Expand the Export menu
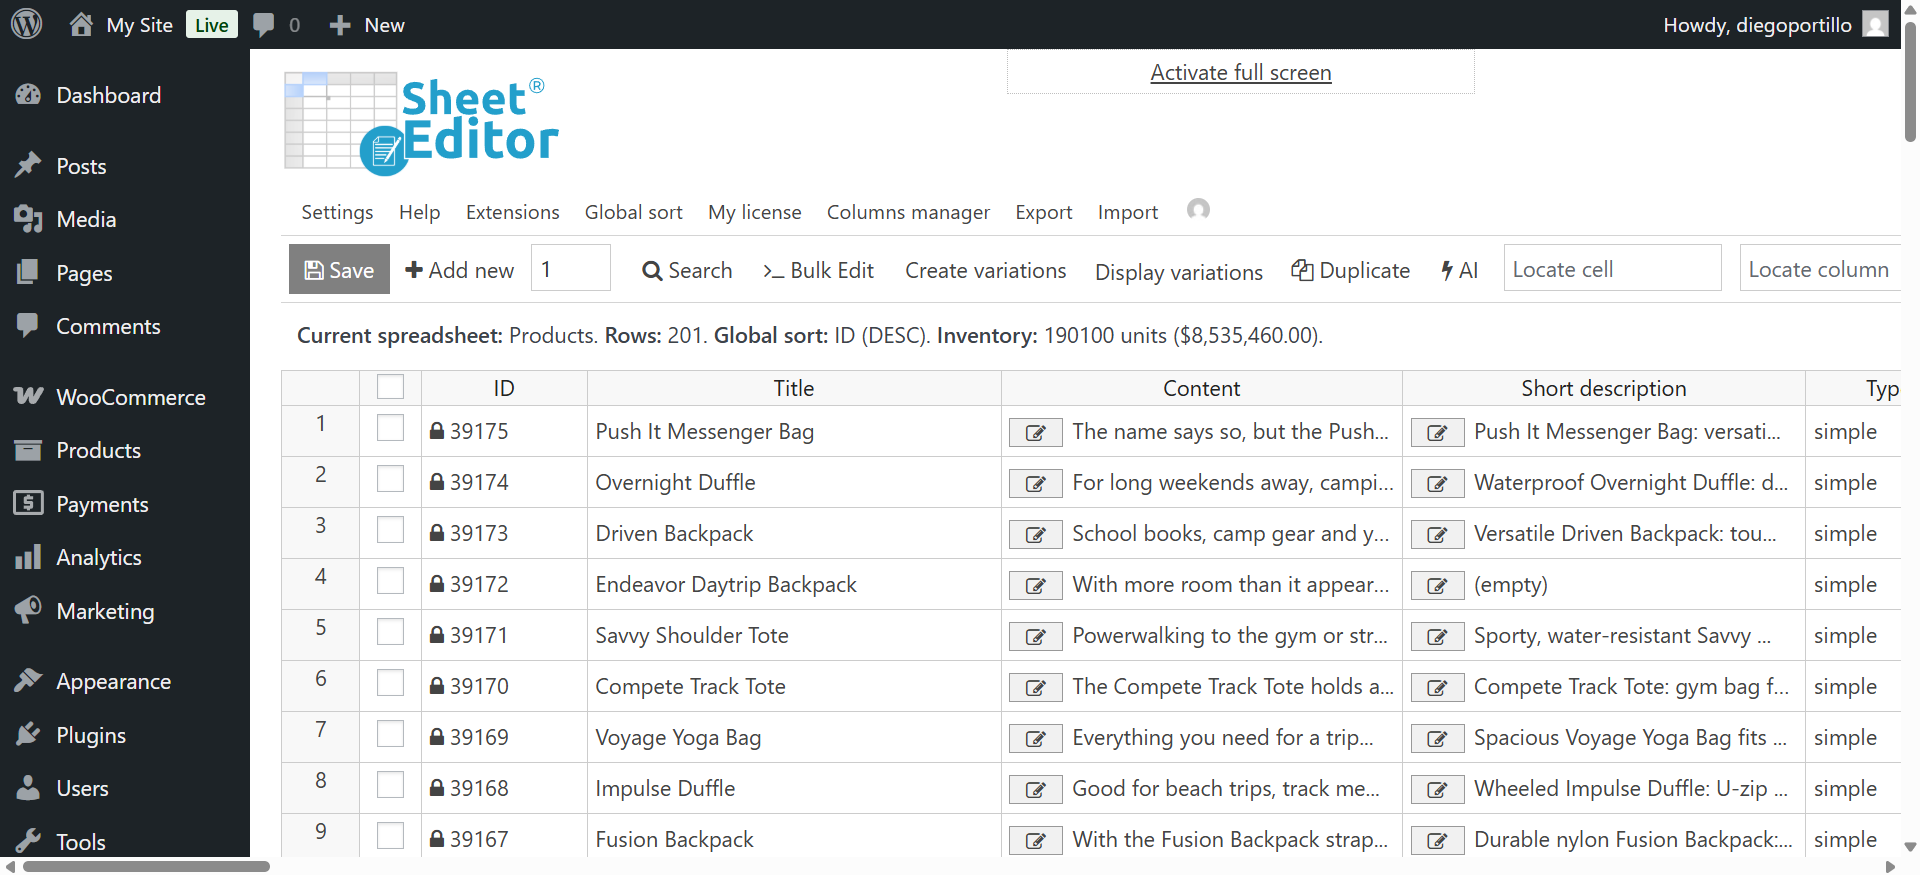Image resolution: width=1920 pixels, height=875 pixels. click(x=1043, y=212)
